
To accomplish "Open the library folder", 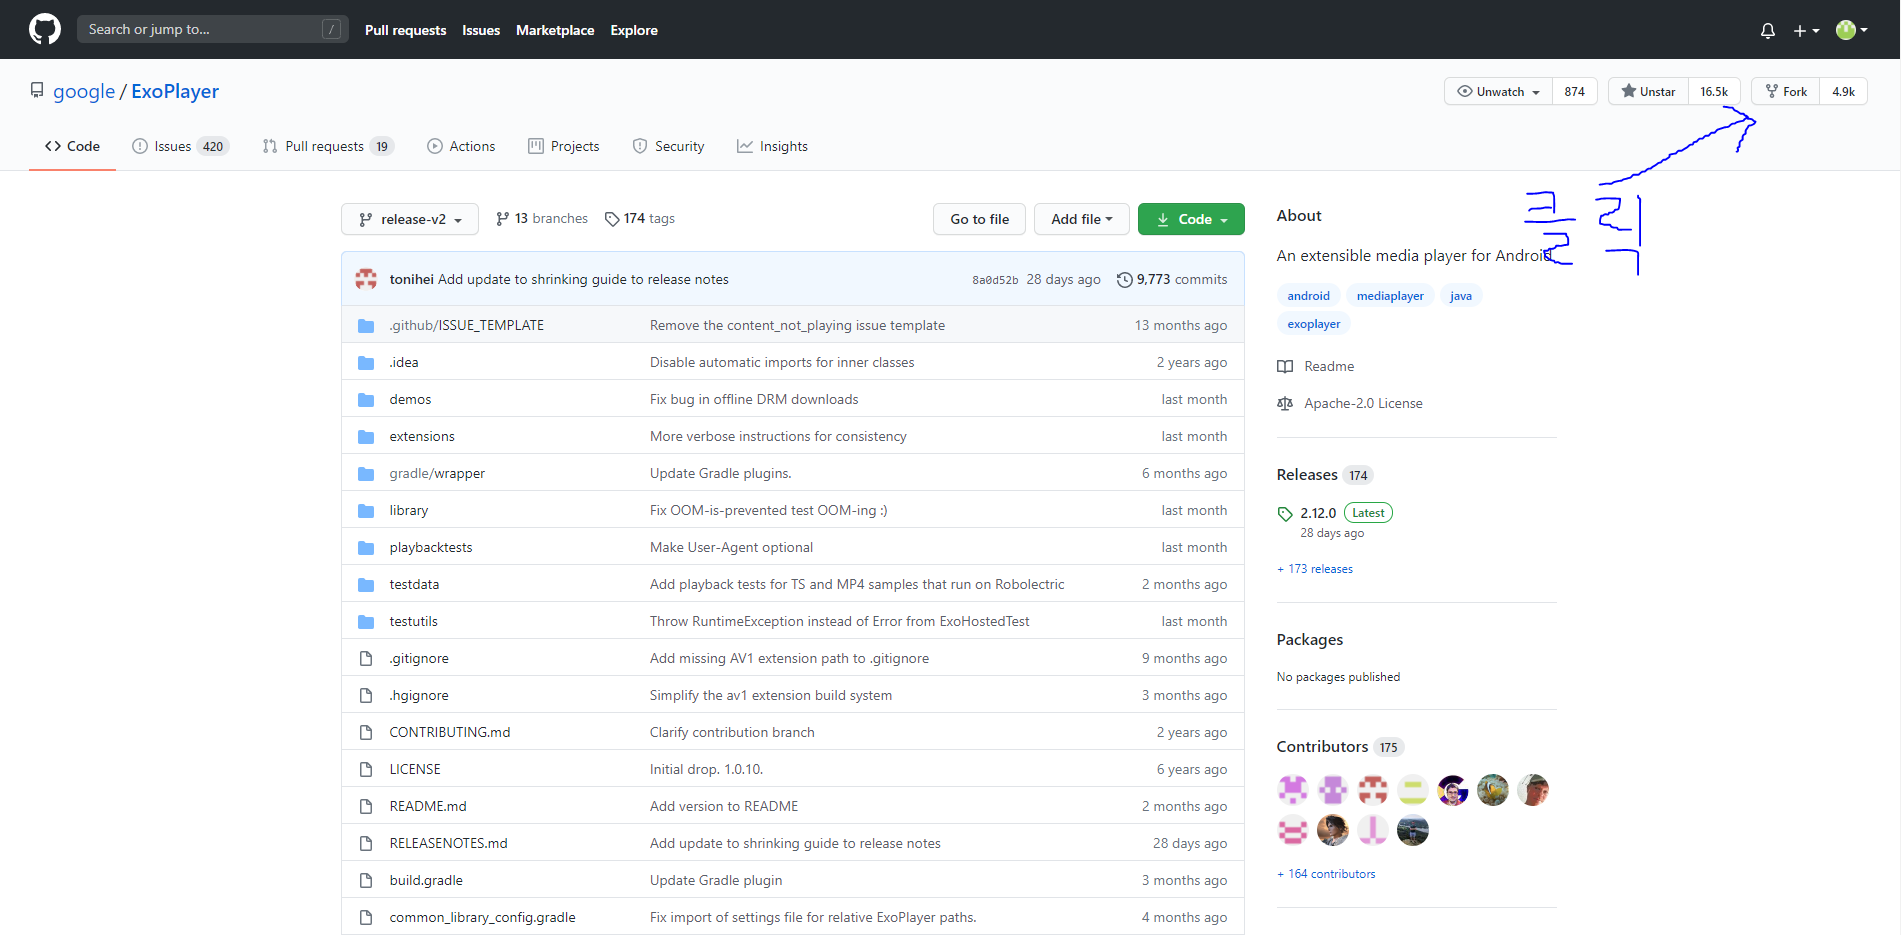I will [409, 511].
